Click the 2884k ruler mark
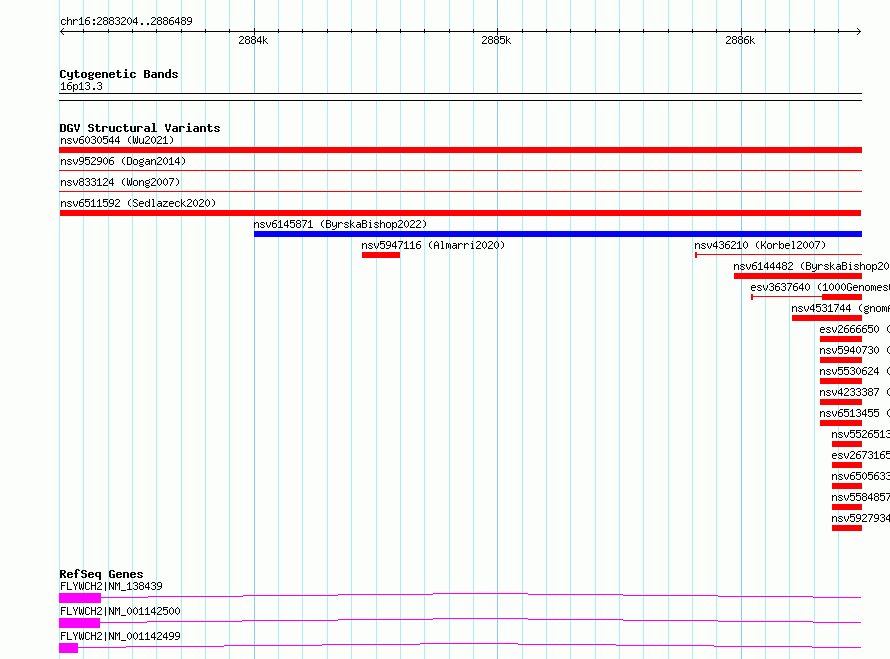The width and height of the screenshot is (890, 659). coord(253,40)
